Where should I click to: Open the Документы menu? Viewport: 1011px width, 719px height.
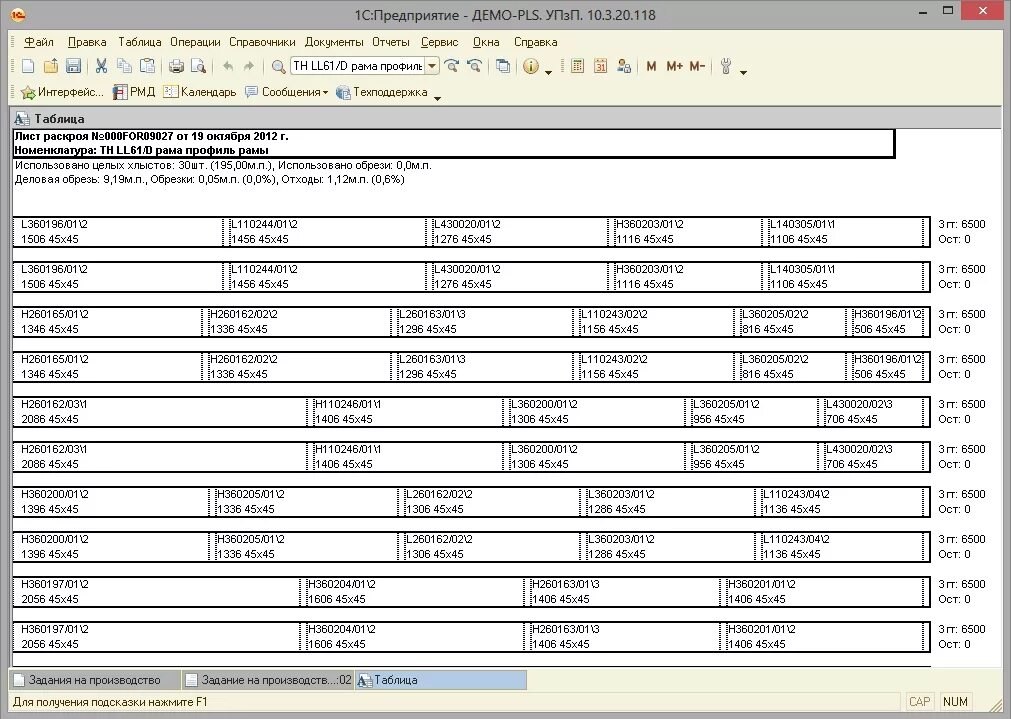(x=334, y=42)
